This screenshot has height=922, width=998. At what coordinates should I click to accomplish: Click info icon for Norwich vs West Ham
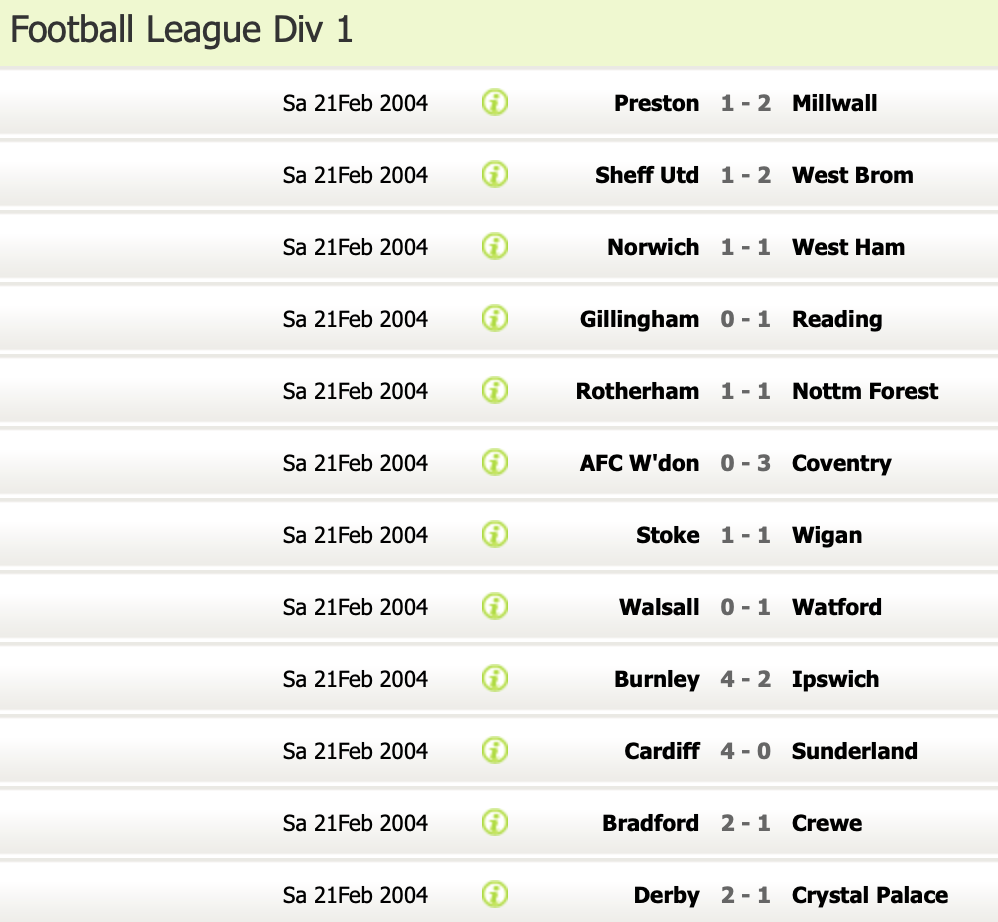point(495,246)
